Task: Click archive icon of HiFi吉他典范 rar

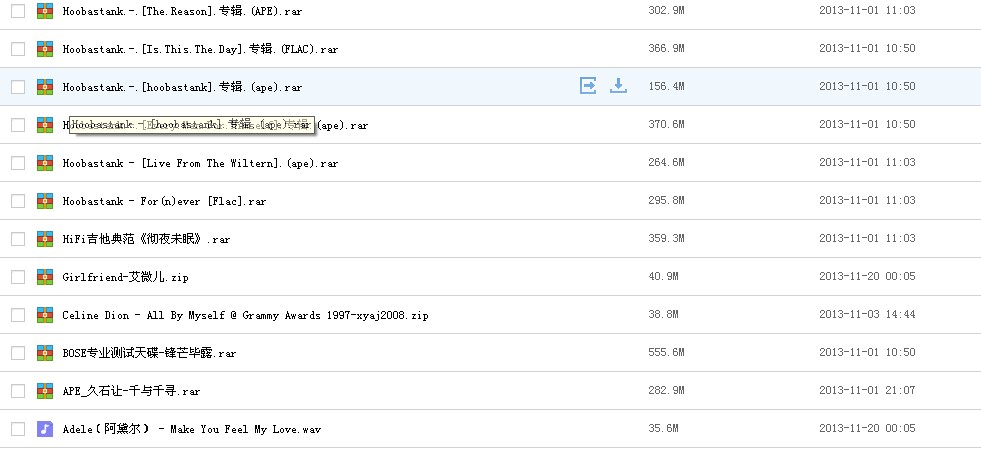Action: click(44, 239)
